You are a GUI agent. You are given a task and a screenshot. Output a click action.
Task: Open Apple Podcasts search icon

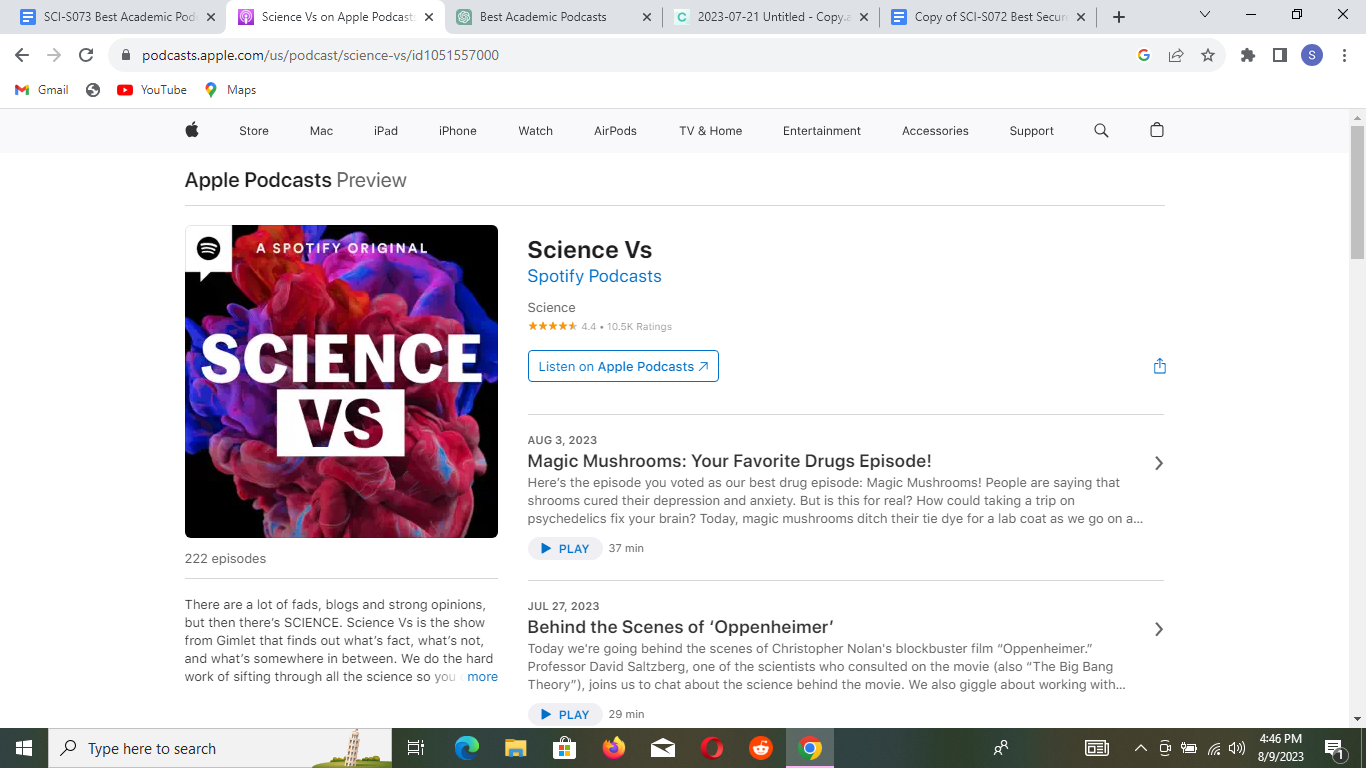(1101, 130)
